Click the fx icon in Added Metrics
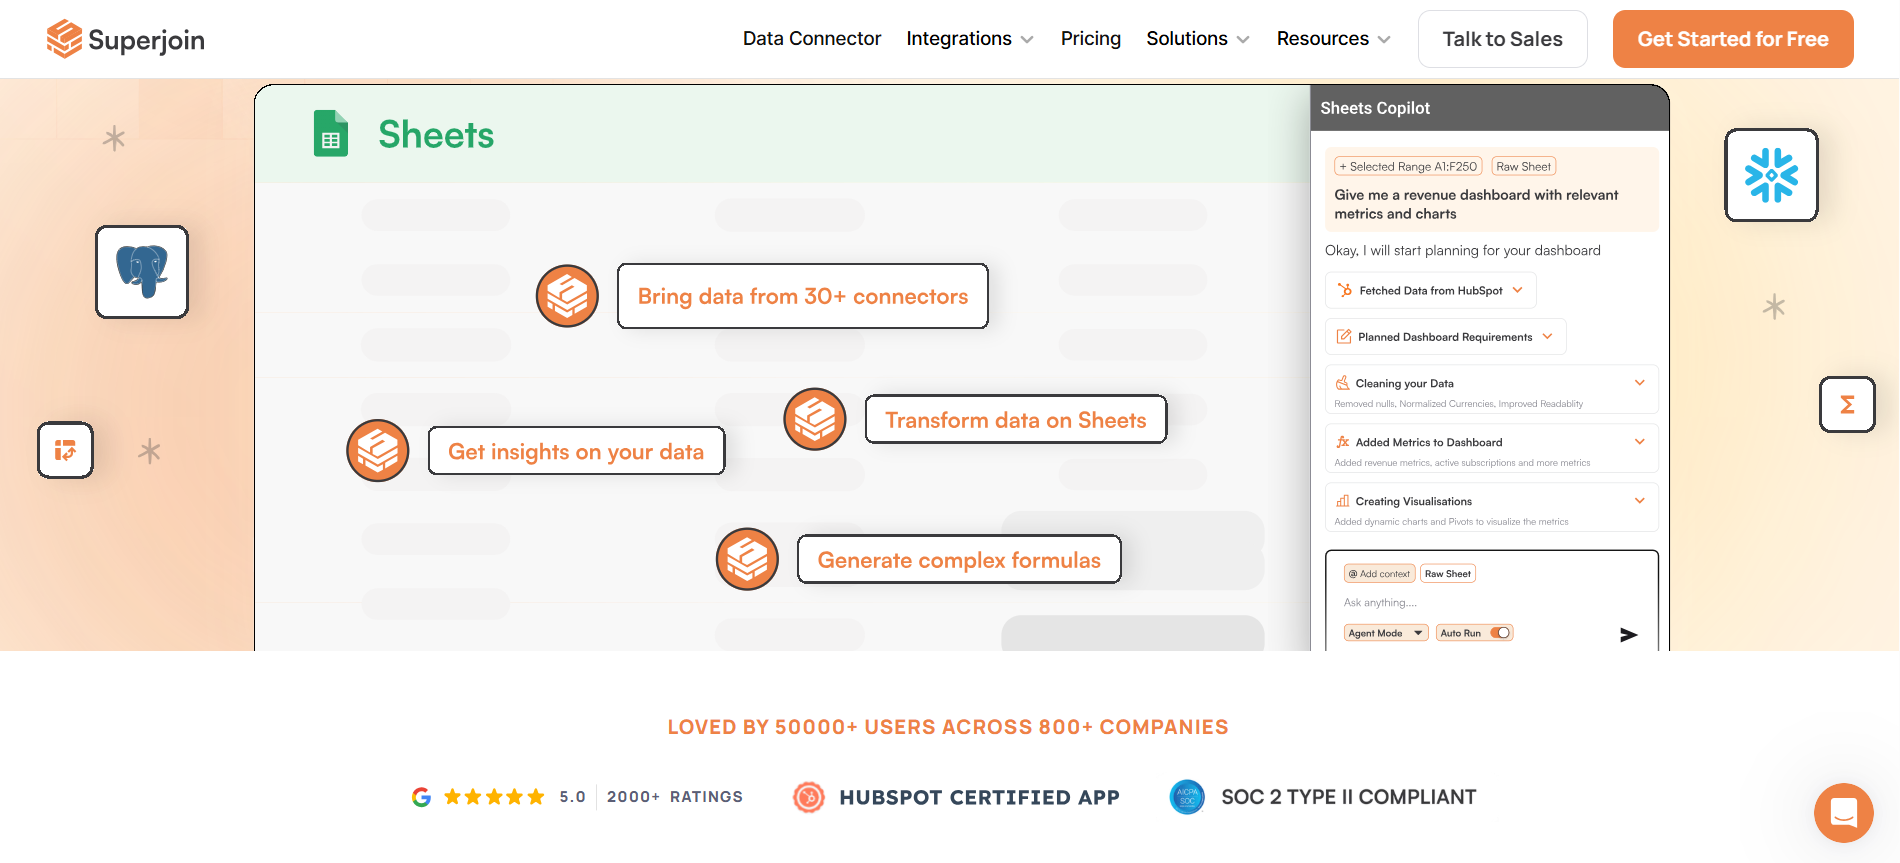 [1343, 442]
